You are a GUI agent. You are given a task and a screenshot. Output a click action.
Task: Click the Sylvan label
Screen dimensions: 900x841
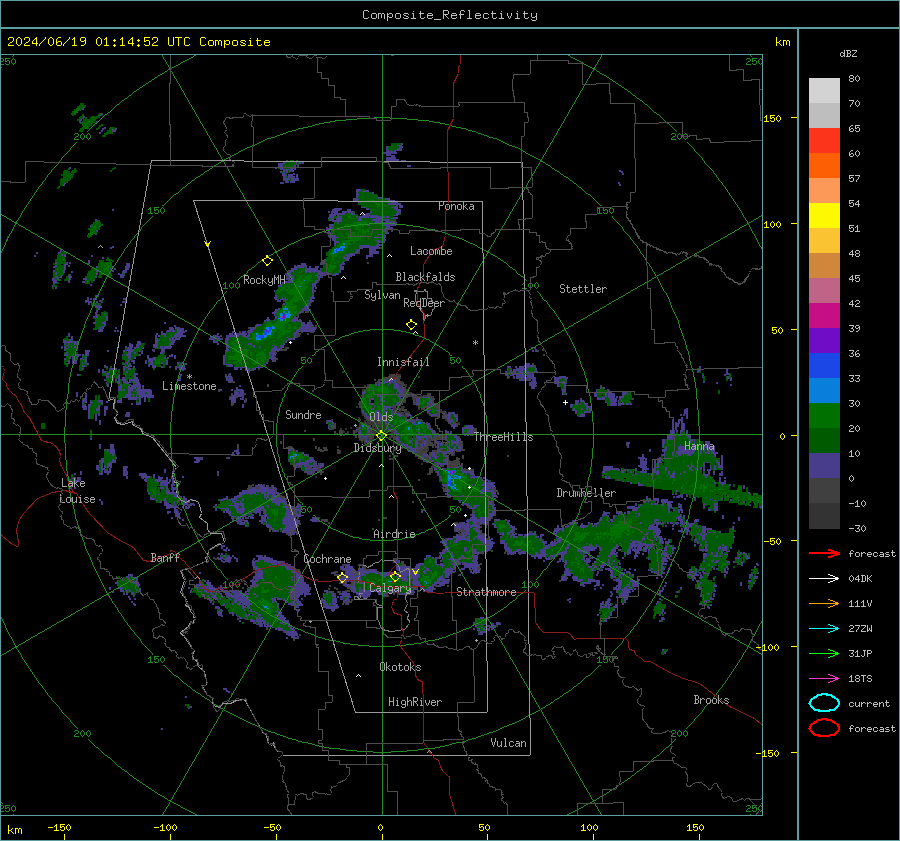(x=382, y=295)
